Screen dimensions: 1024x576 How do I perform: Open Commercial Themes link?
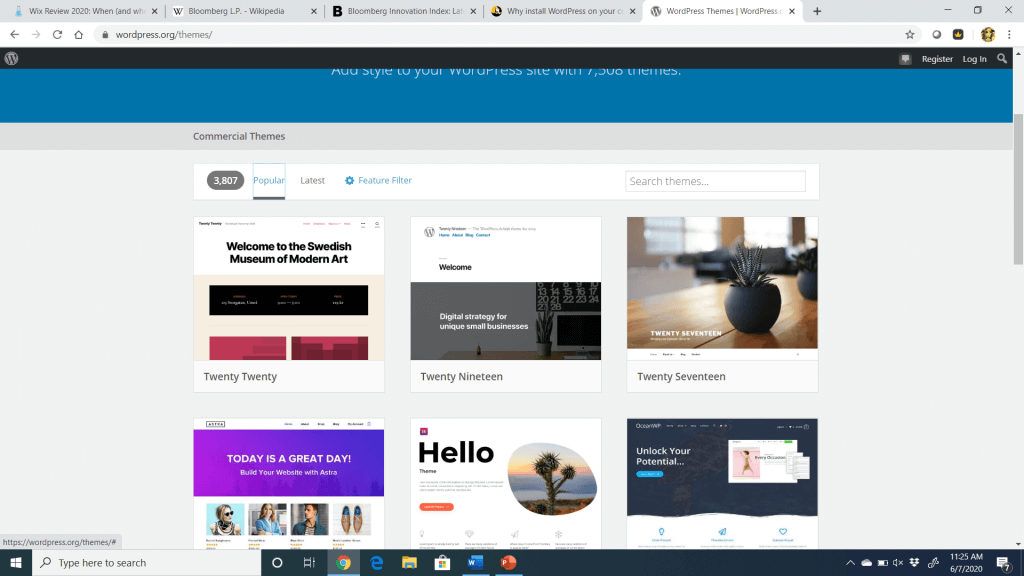click(x=239, y=136)
